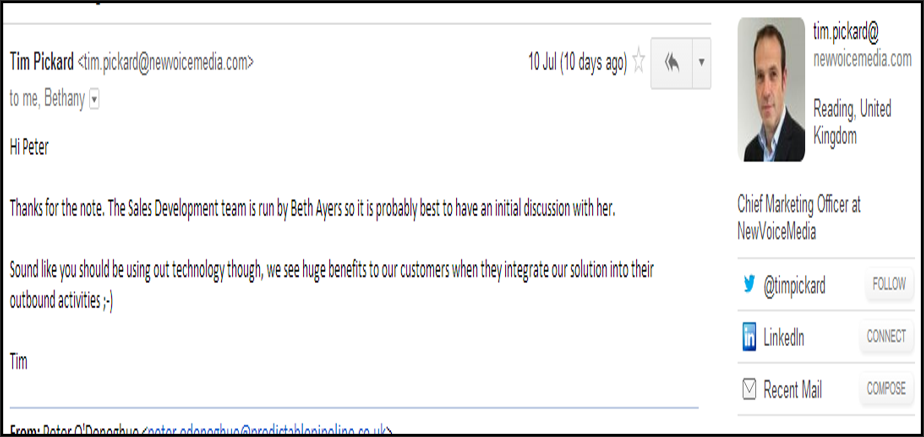The height and width of the screenshot is (437, 924).
Task: Expand recipient details arrow next to Bethany
Action: tap(94, 101)
